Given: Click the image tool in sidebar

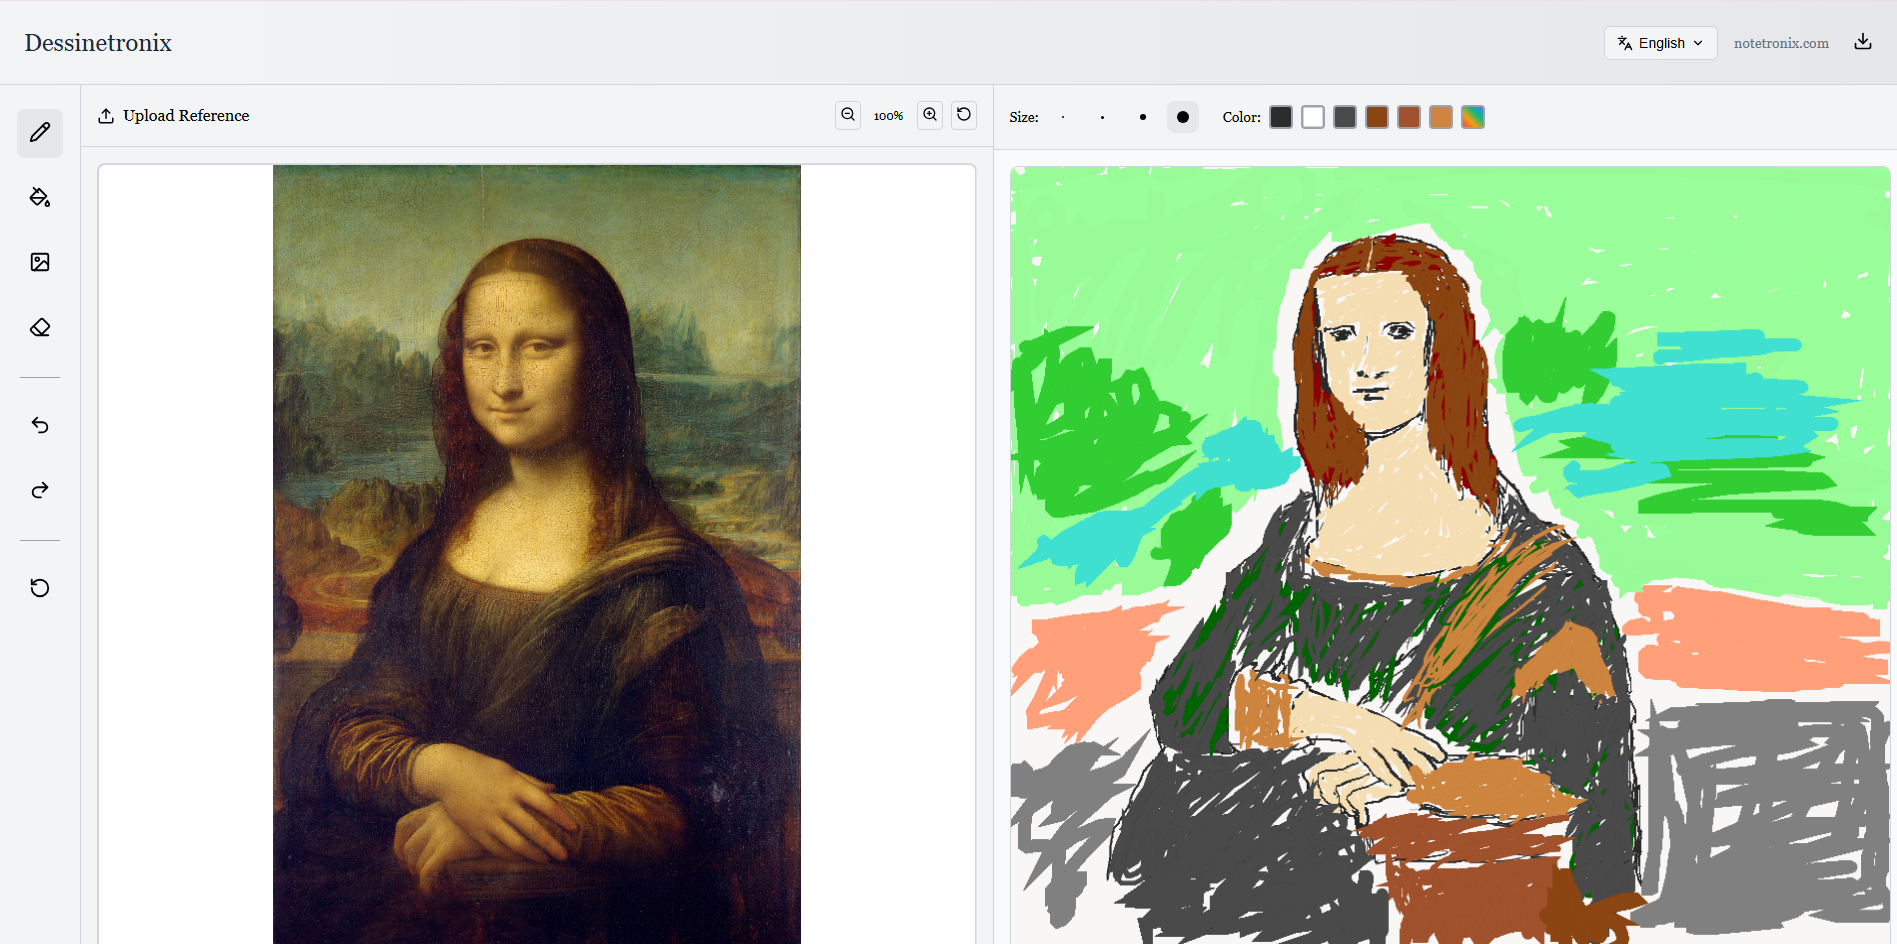Looking at the screenshot, I should tap(40, 262).
